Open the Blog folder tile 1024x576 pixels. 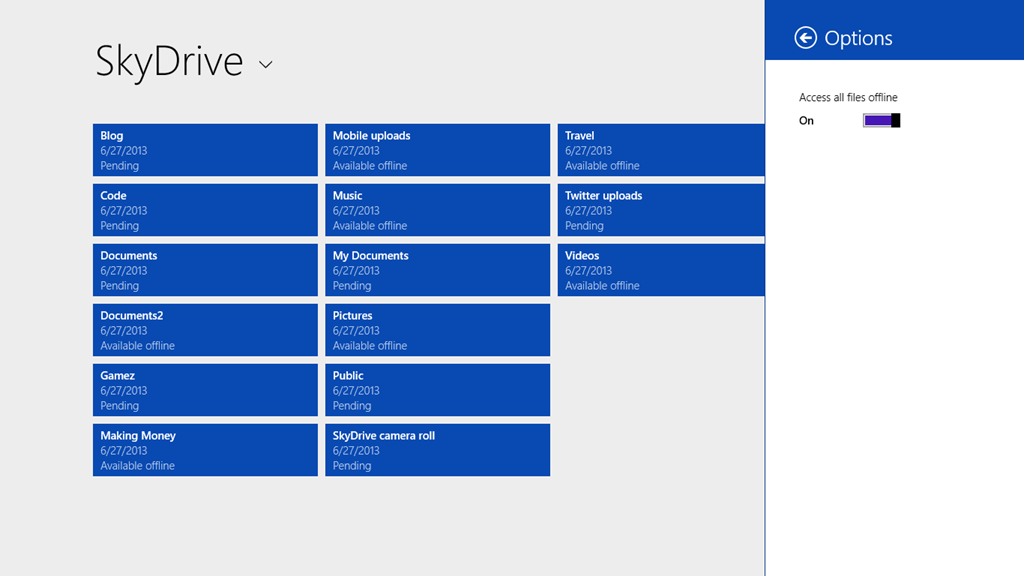click(205, 150)
